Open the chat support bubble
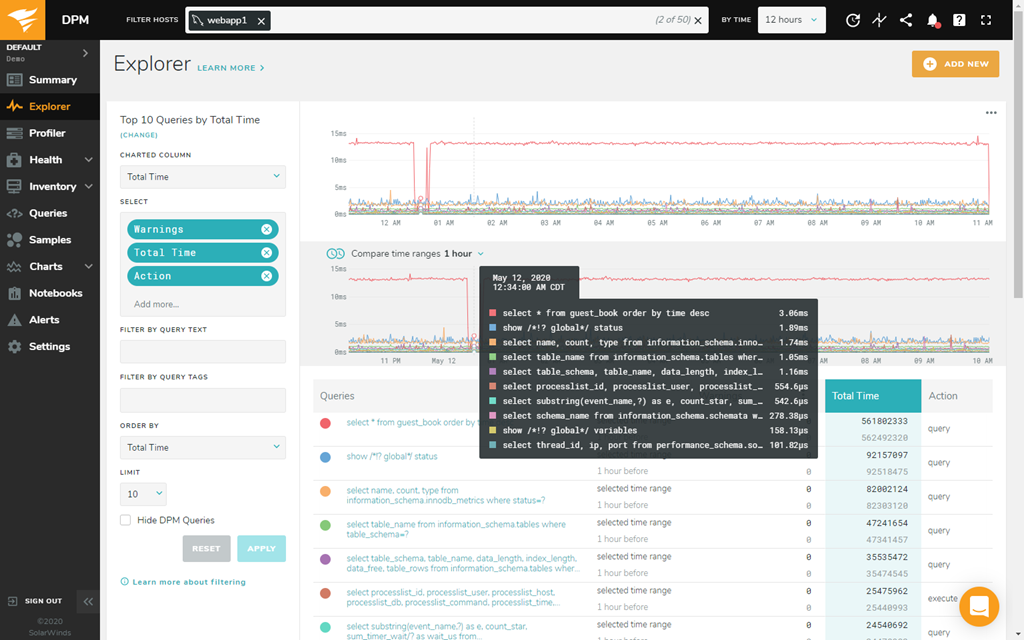Viewport: 1024px width, 640px height. 979,606
